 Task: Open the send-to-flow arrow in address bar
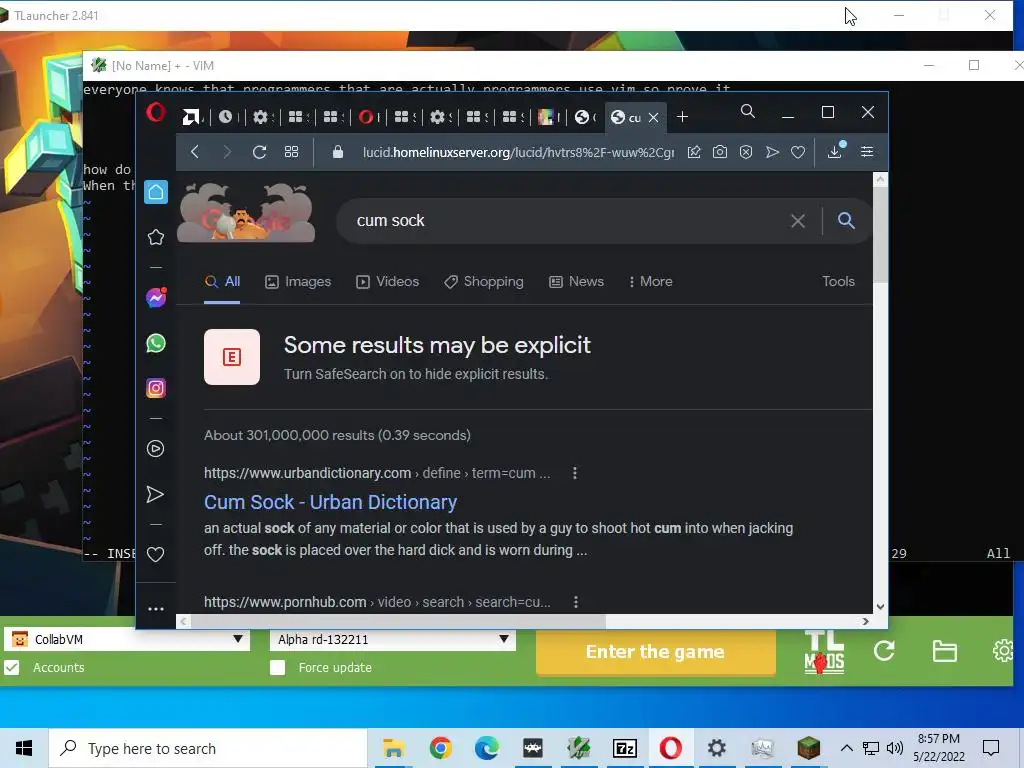[x=773, y=152]
